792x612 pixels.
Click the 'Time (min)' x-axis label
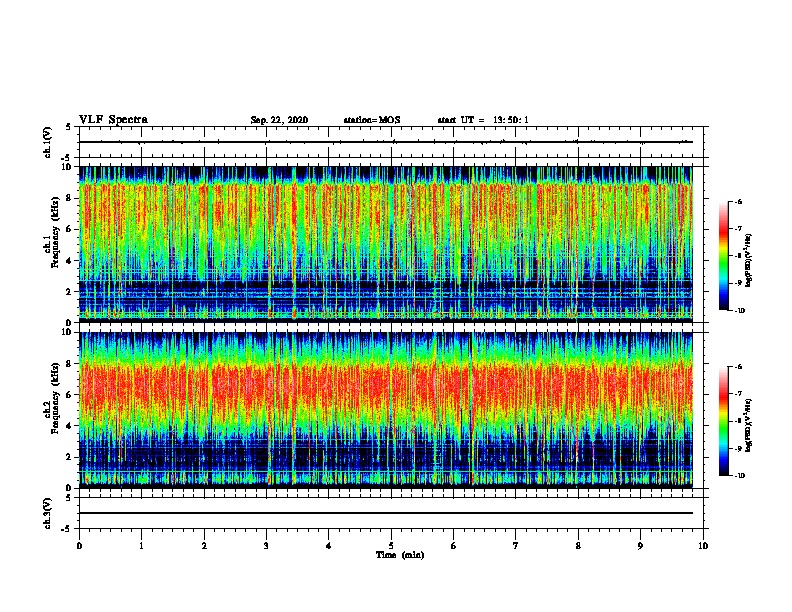coord(400,555)
